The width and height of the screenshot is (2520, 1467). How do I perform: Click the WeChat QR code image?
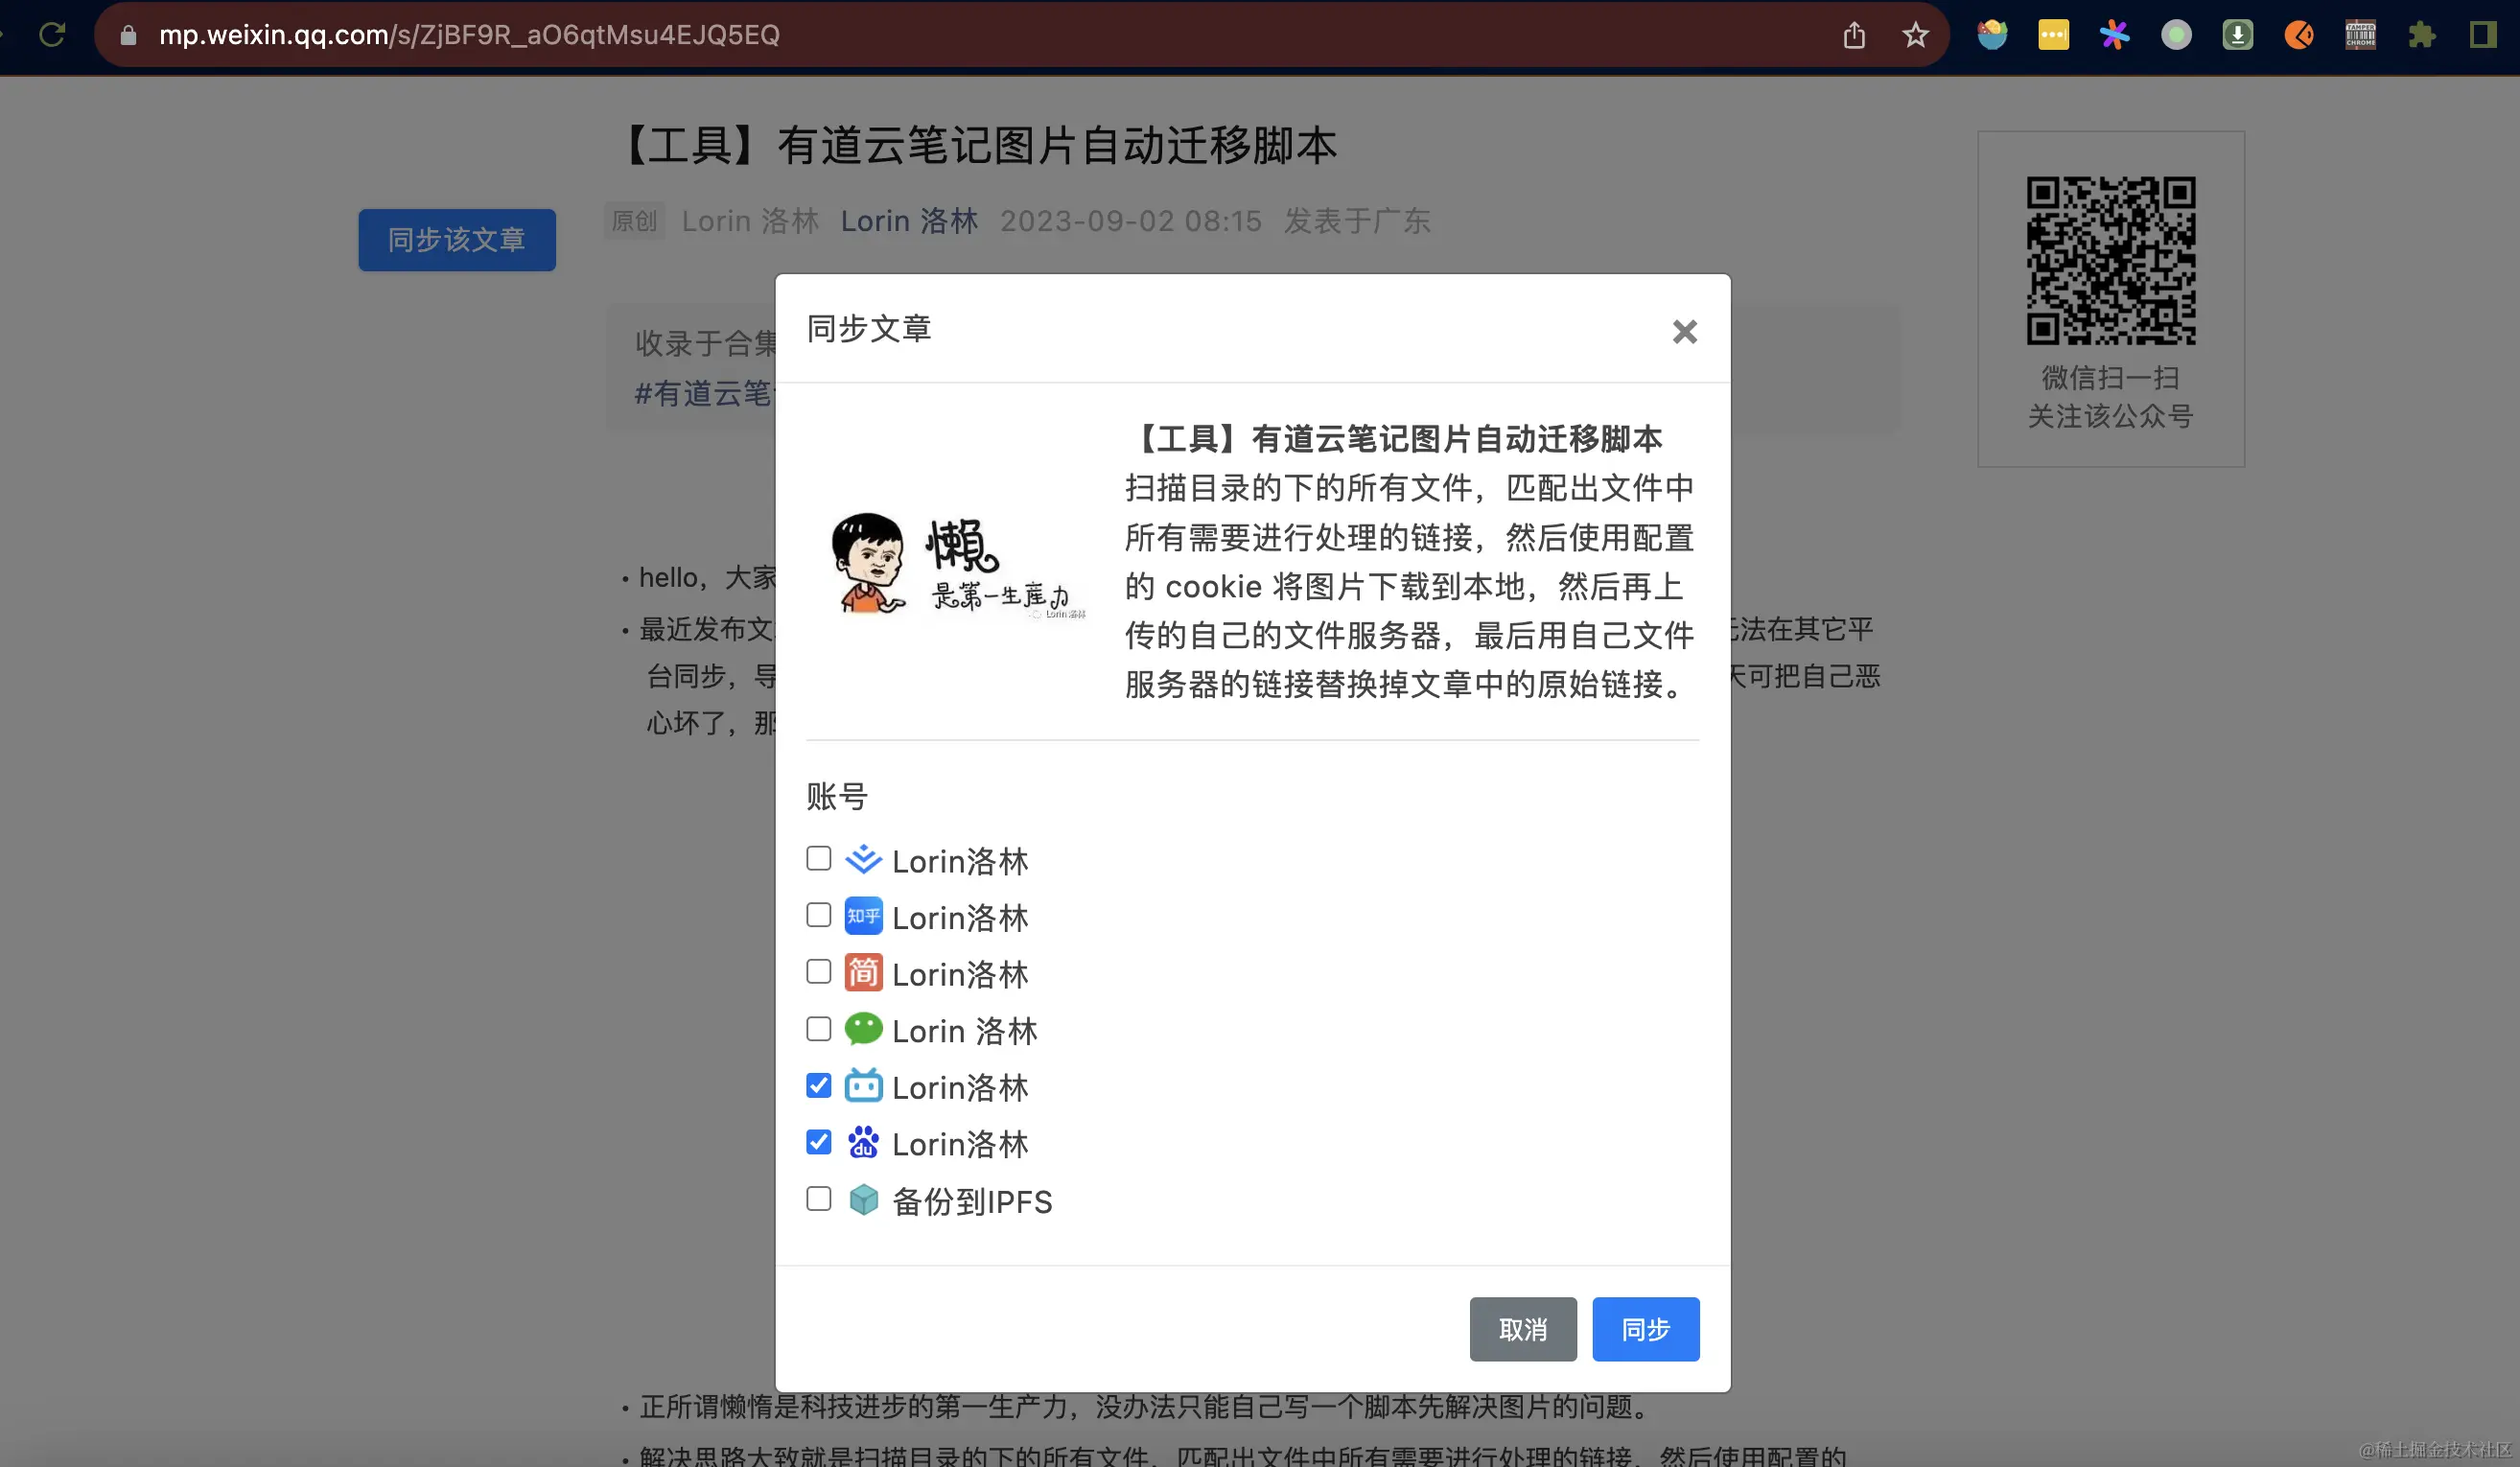(2110, 259)
